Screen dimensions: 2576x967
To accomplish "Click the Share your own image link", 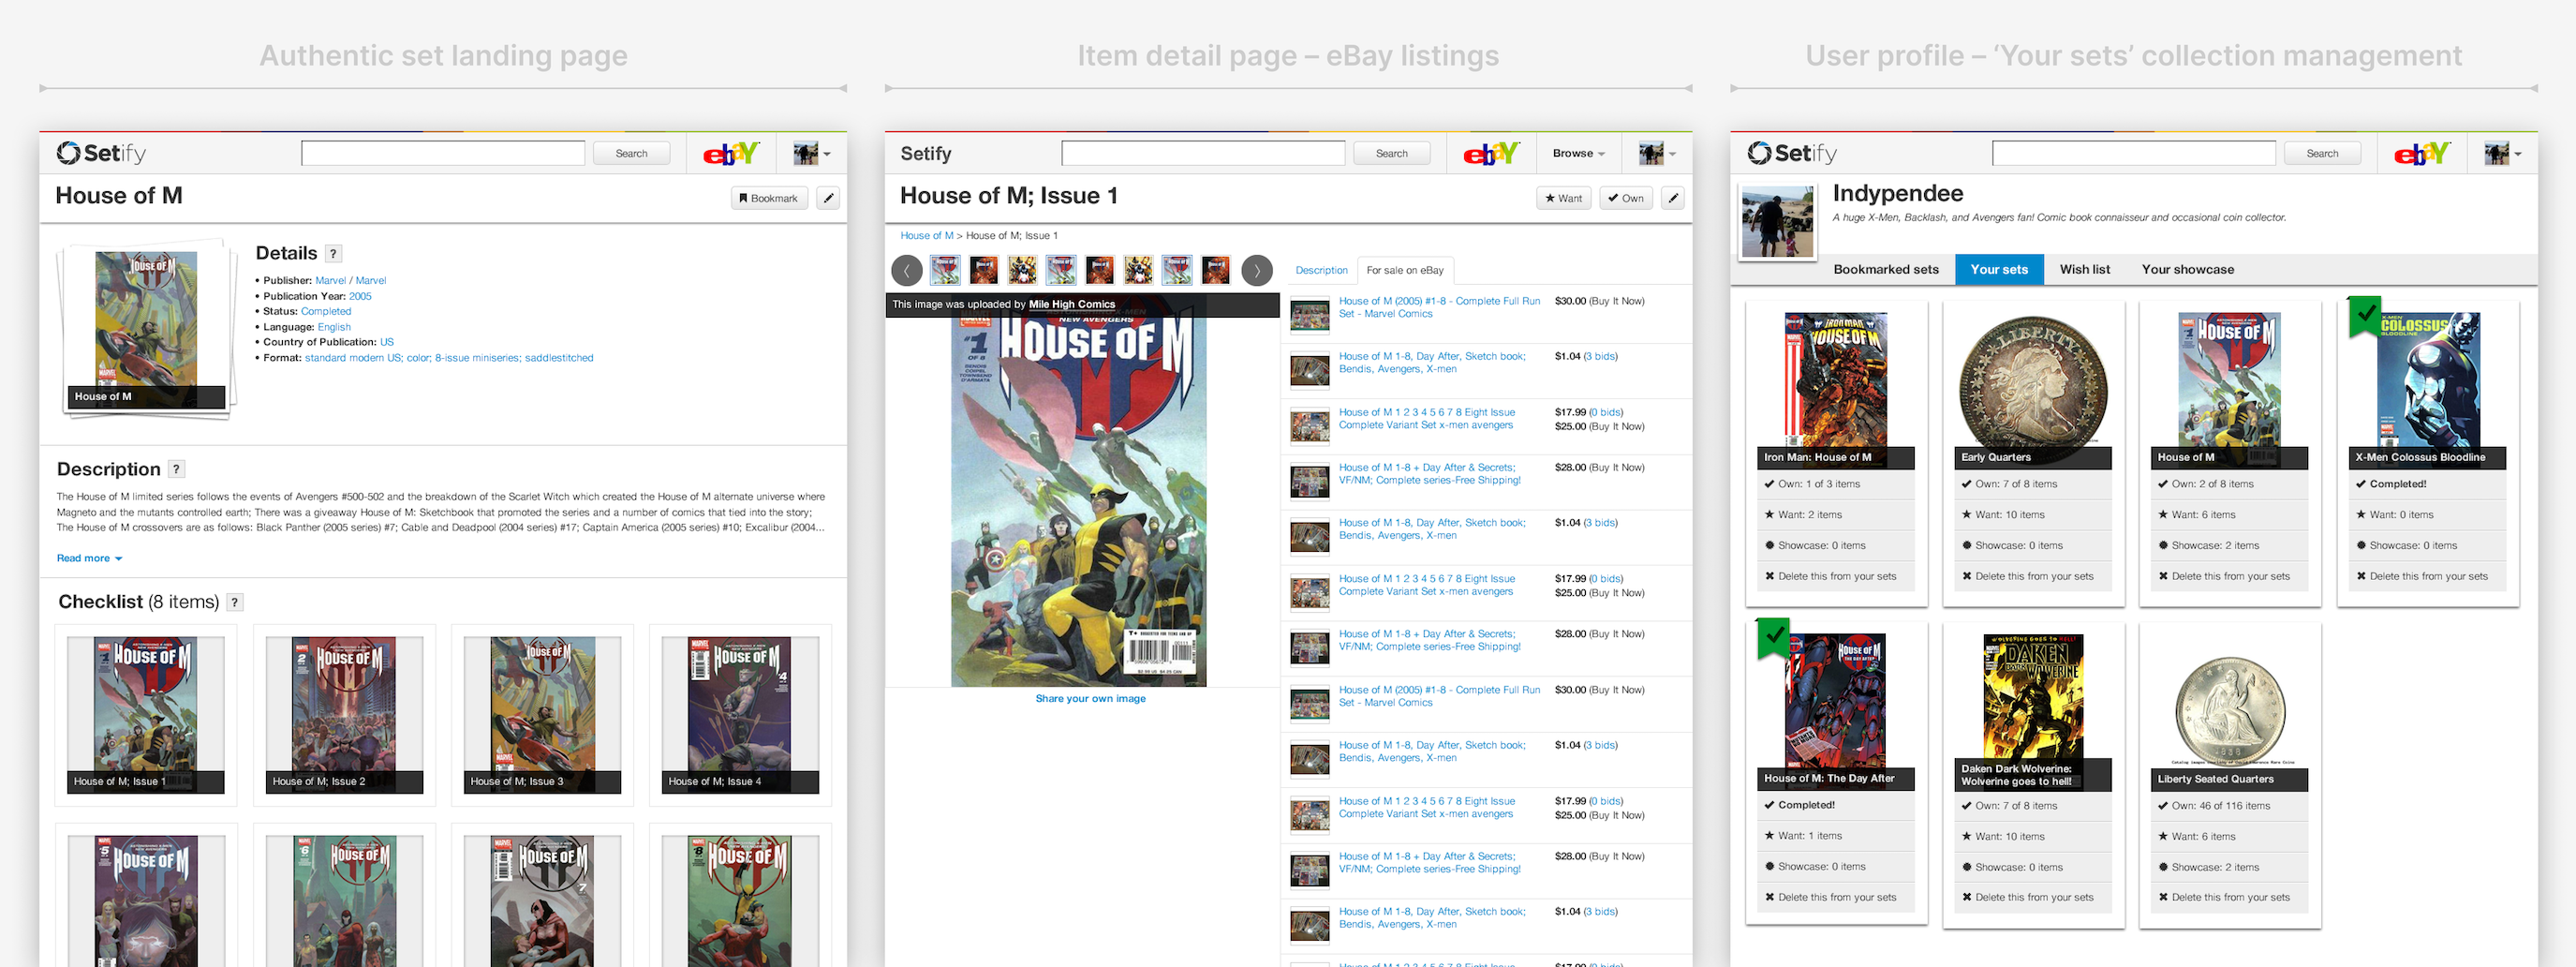I will (x=1090, y=698).
